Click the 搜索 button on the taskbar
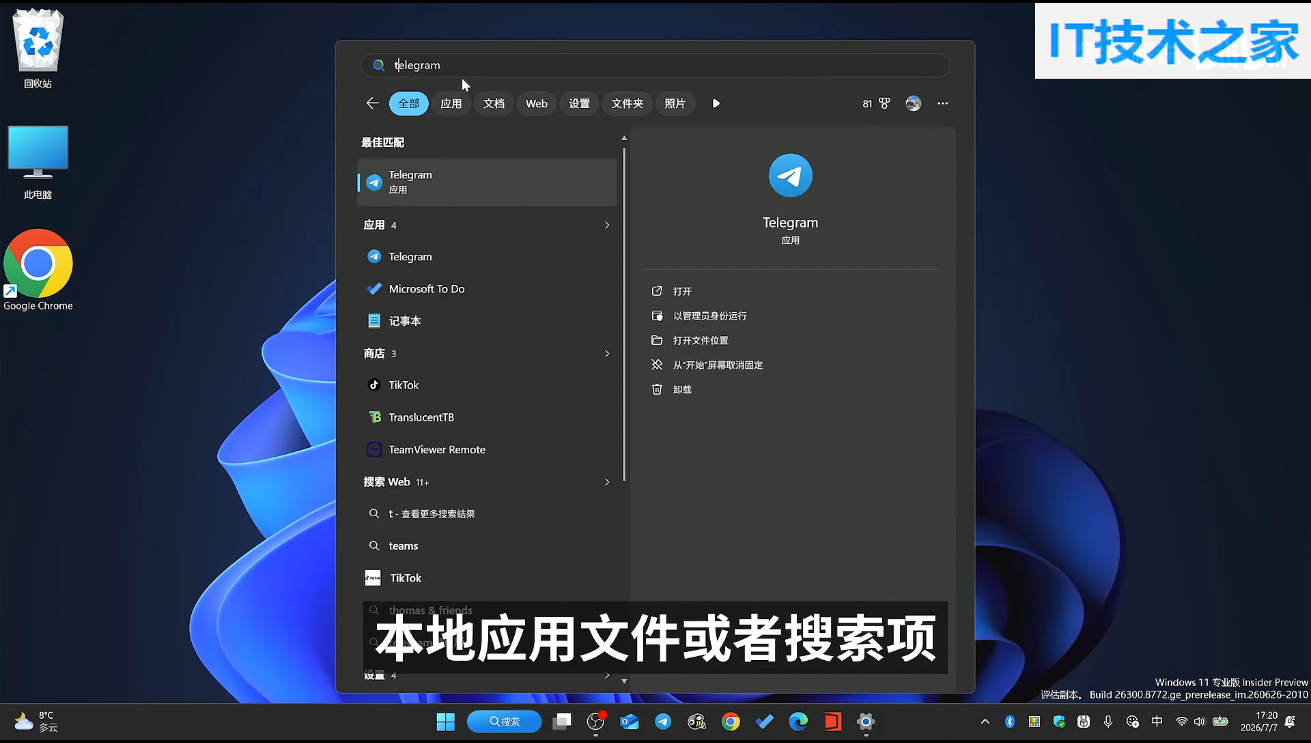Screen dimensions: 1311x743 click(x=505, y=721)
